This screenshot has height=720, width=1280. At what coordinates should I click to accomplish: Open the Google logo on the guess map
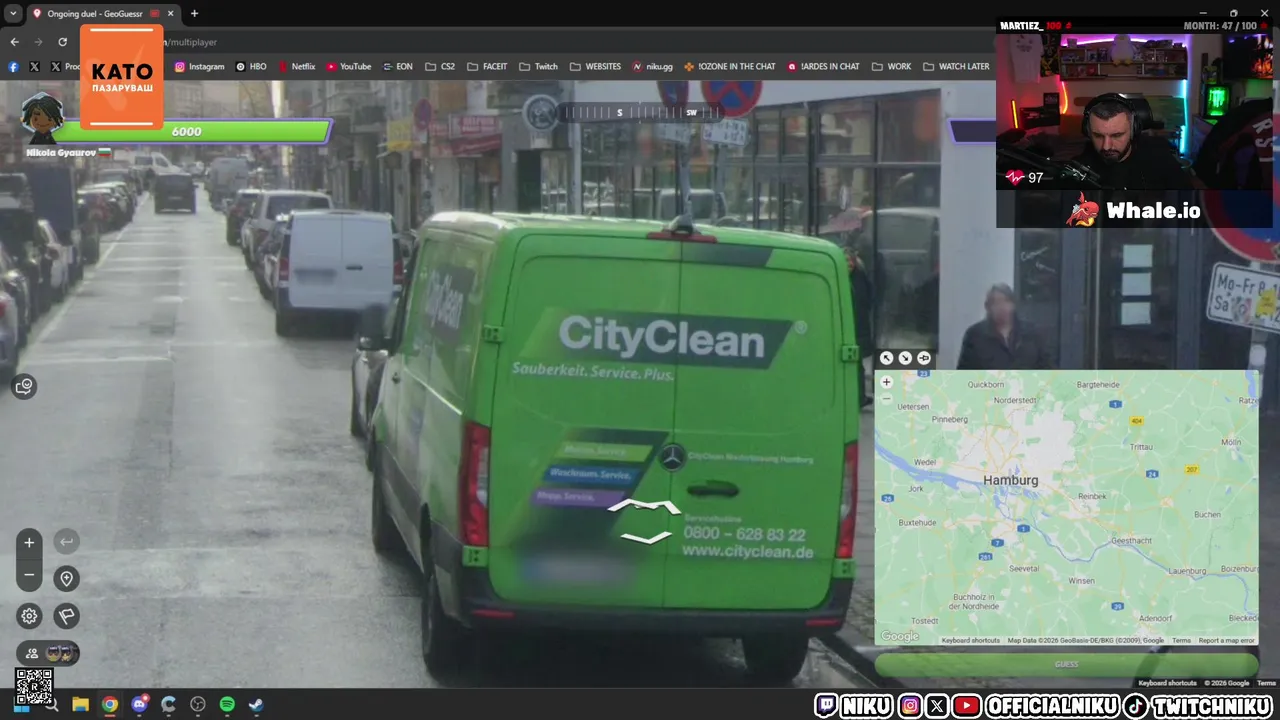tap(899, 636)
